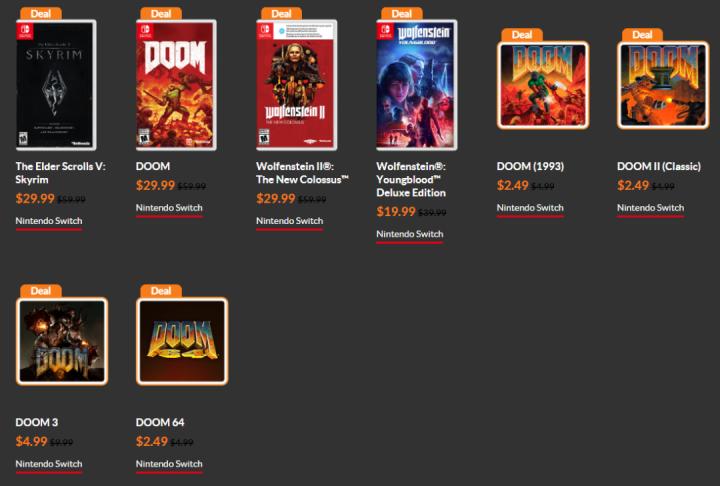Click the Deal tag above Wolfenstein Youngblood
The height and width of the screenshot is (486, 720).
tap(402, 14)
